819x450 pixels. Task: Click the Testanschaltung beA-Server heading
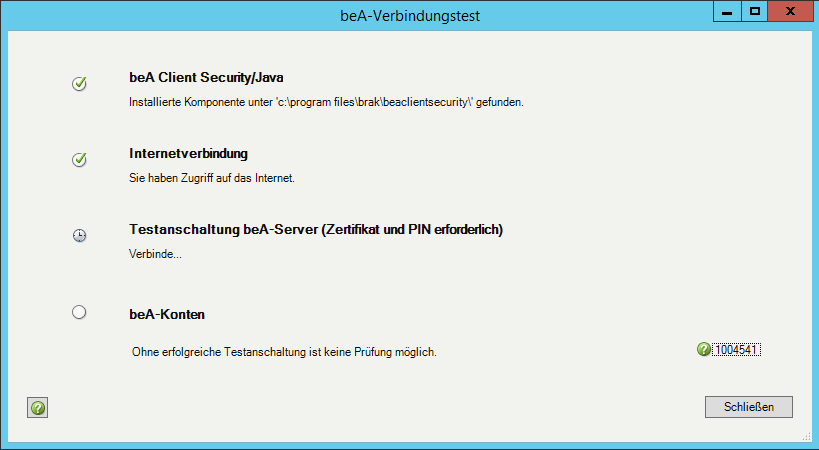click(316, 230)
